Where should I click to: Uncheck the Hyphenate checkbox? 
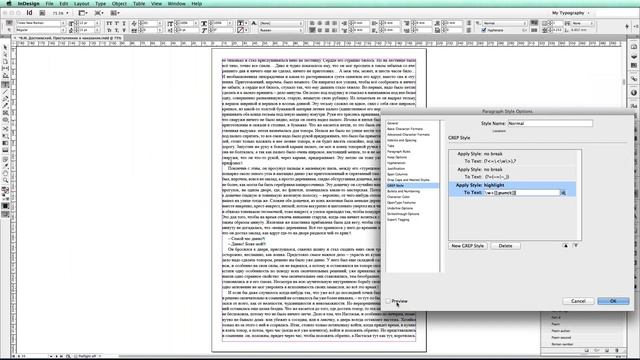tap(484, 30)
